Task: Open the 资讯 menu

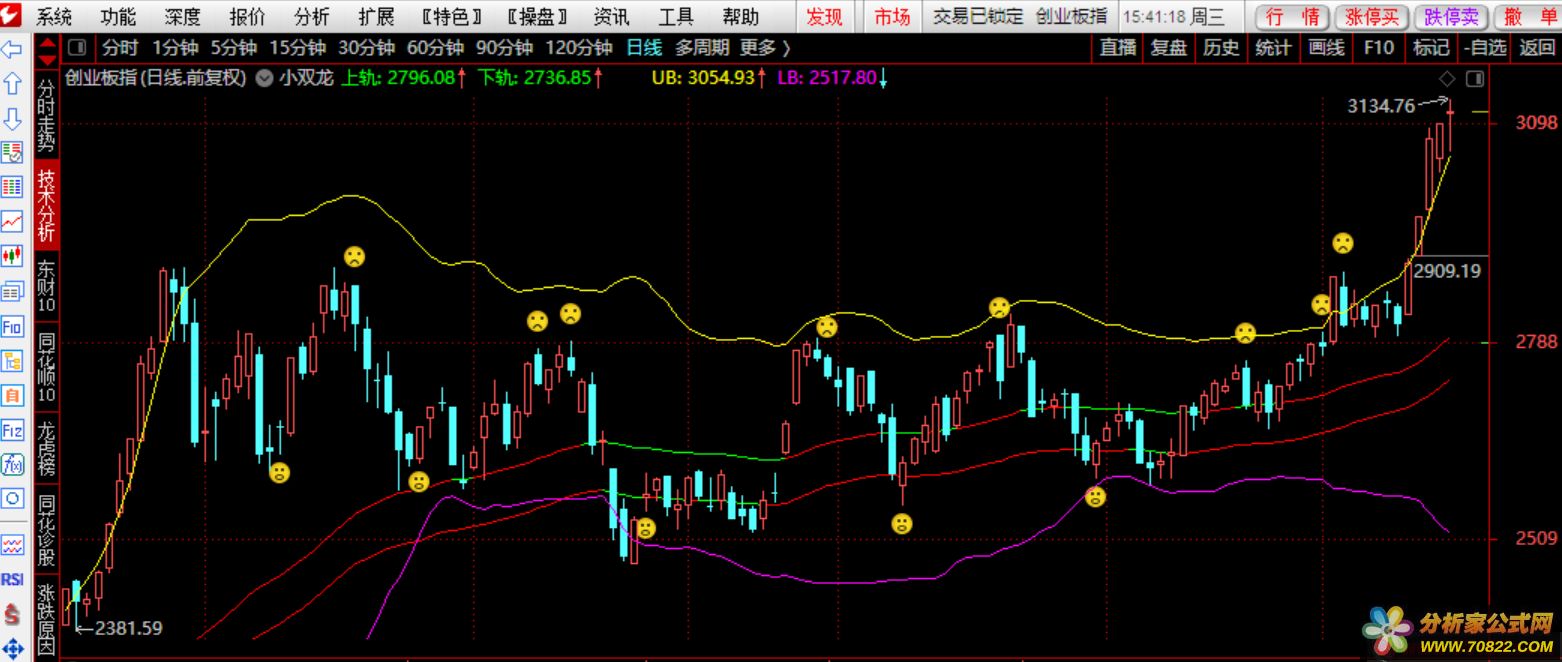Action: [x=611, y=16]
